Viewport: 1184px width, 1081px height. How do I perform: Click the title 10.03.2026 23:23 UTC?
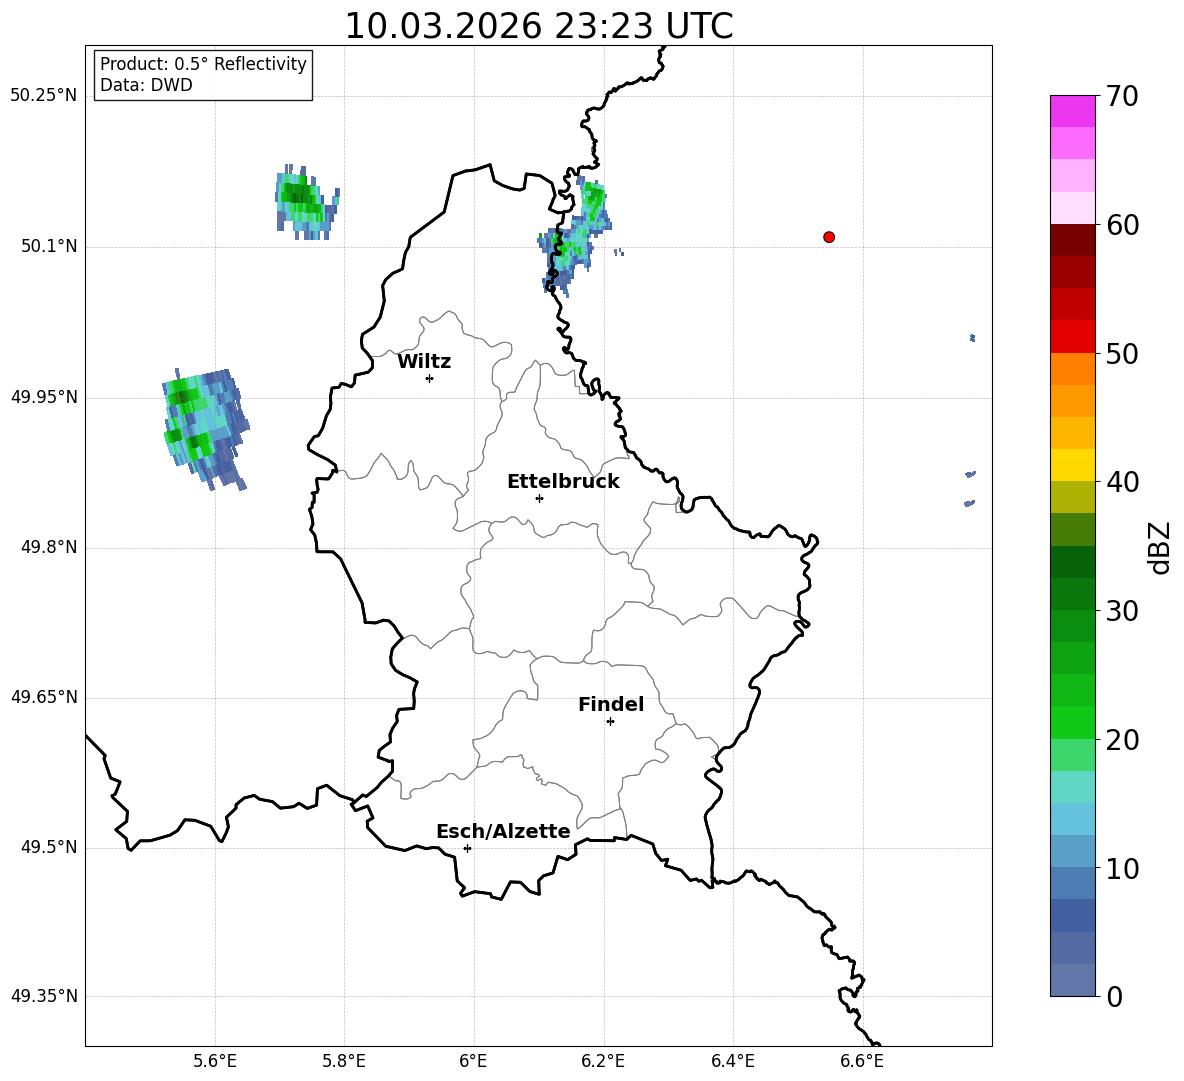tap(538, 26)
